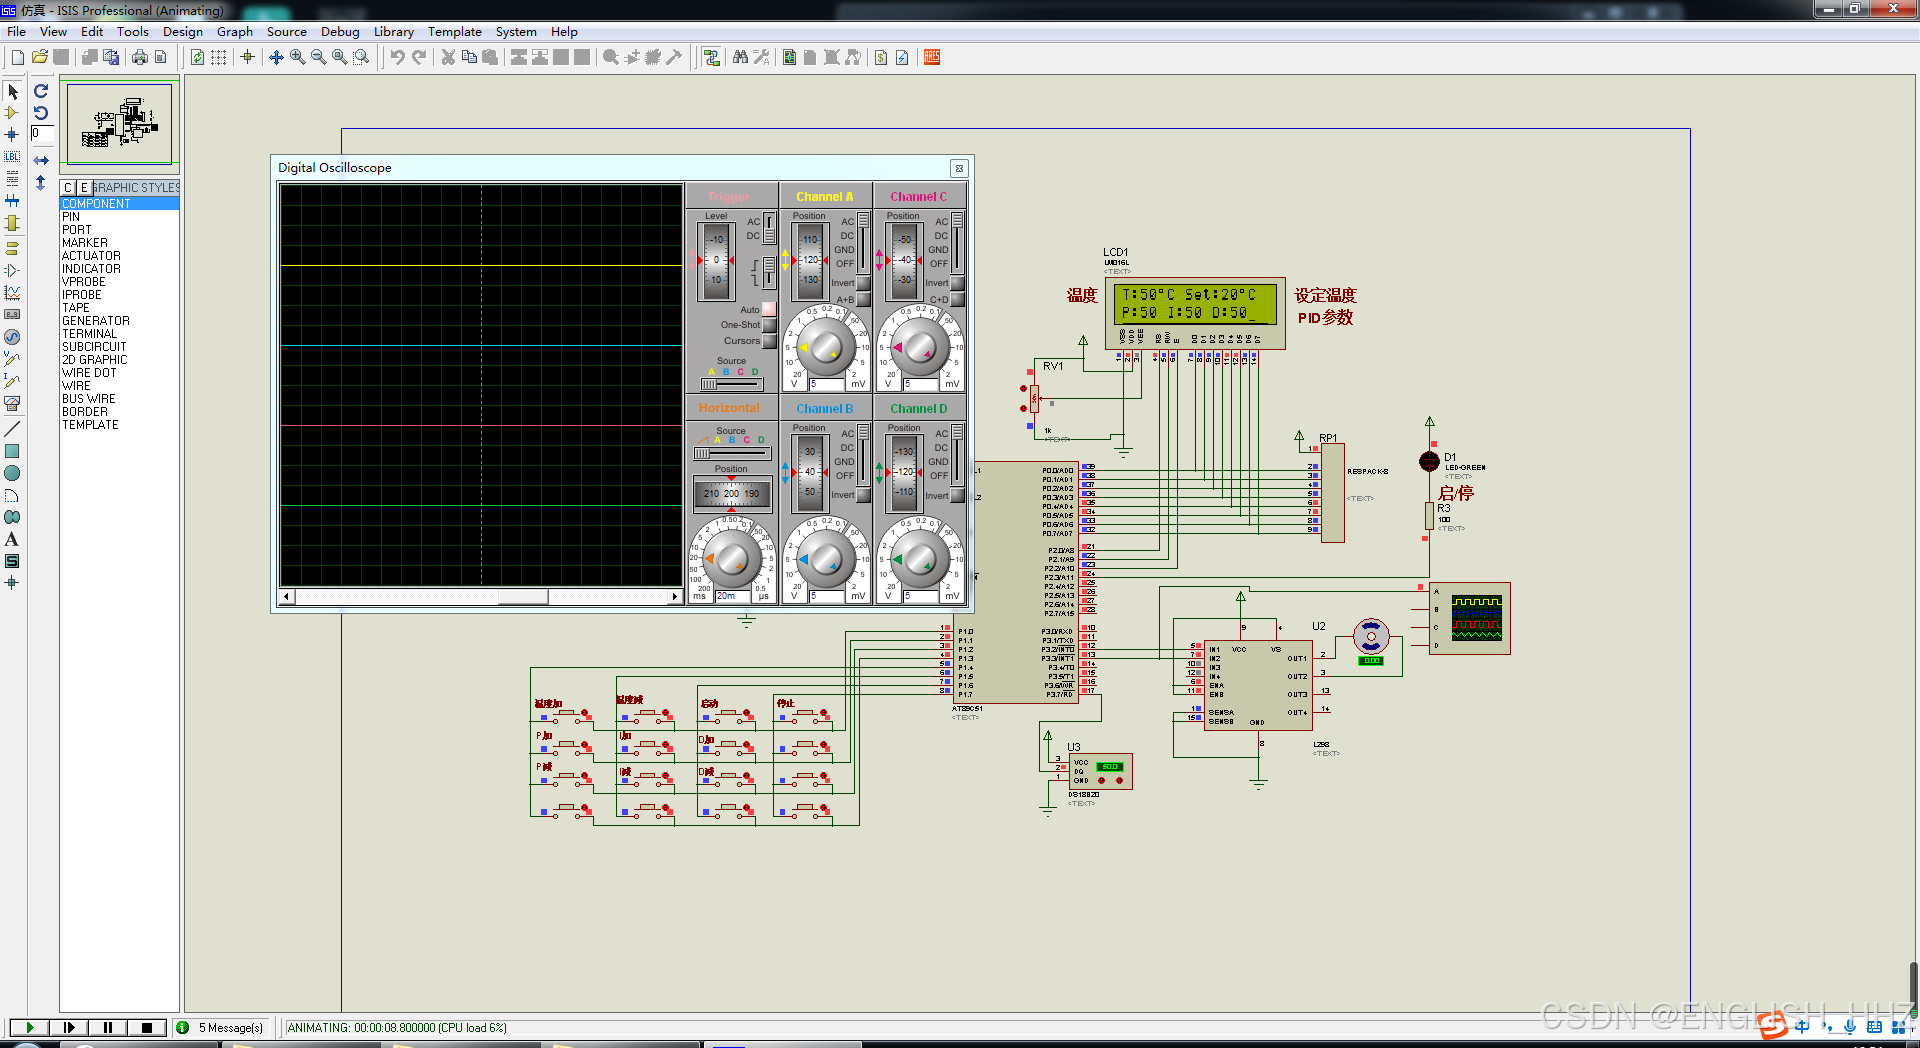
Task: Toggle the grid dots toolbar icon
Action: (218, 57)
